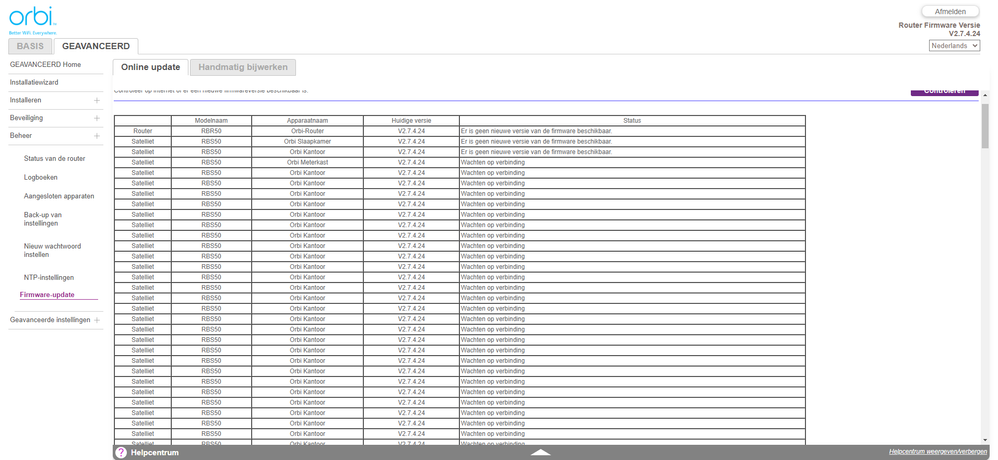Click the Huidige versie column header
The height and width of the screenshot is (460, 998).
(411, 120)
